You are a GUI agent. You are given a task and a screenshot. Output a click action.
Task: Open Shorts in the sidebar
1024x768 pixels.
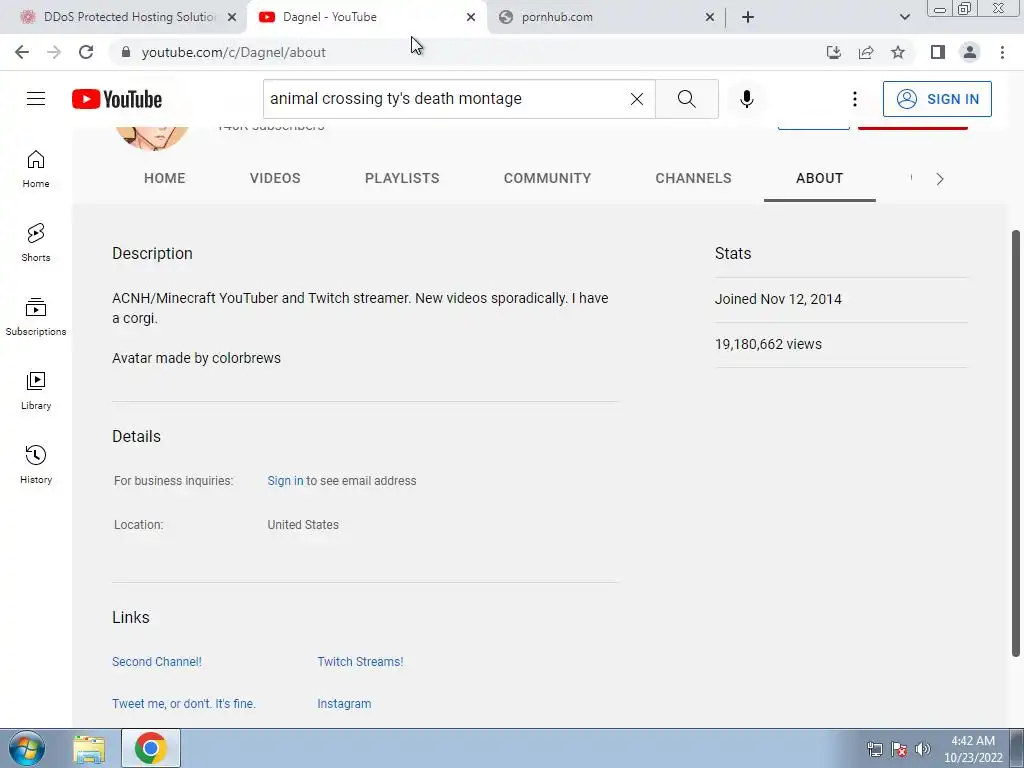(36, 242)
